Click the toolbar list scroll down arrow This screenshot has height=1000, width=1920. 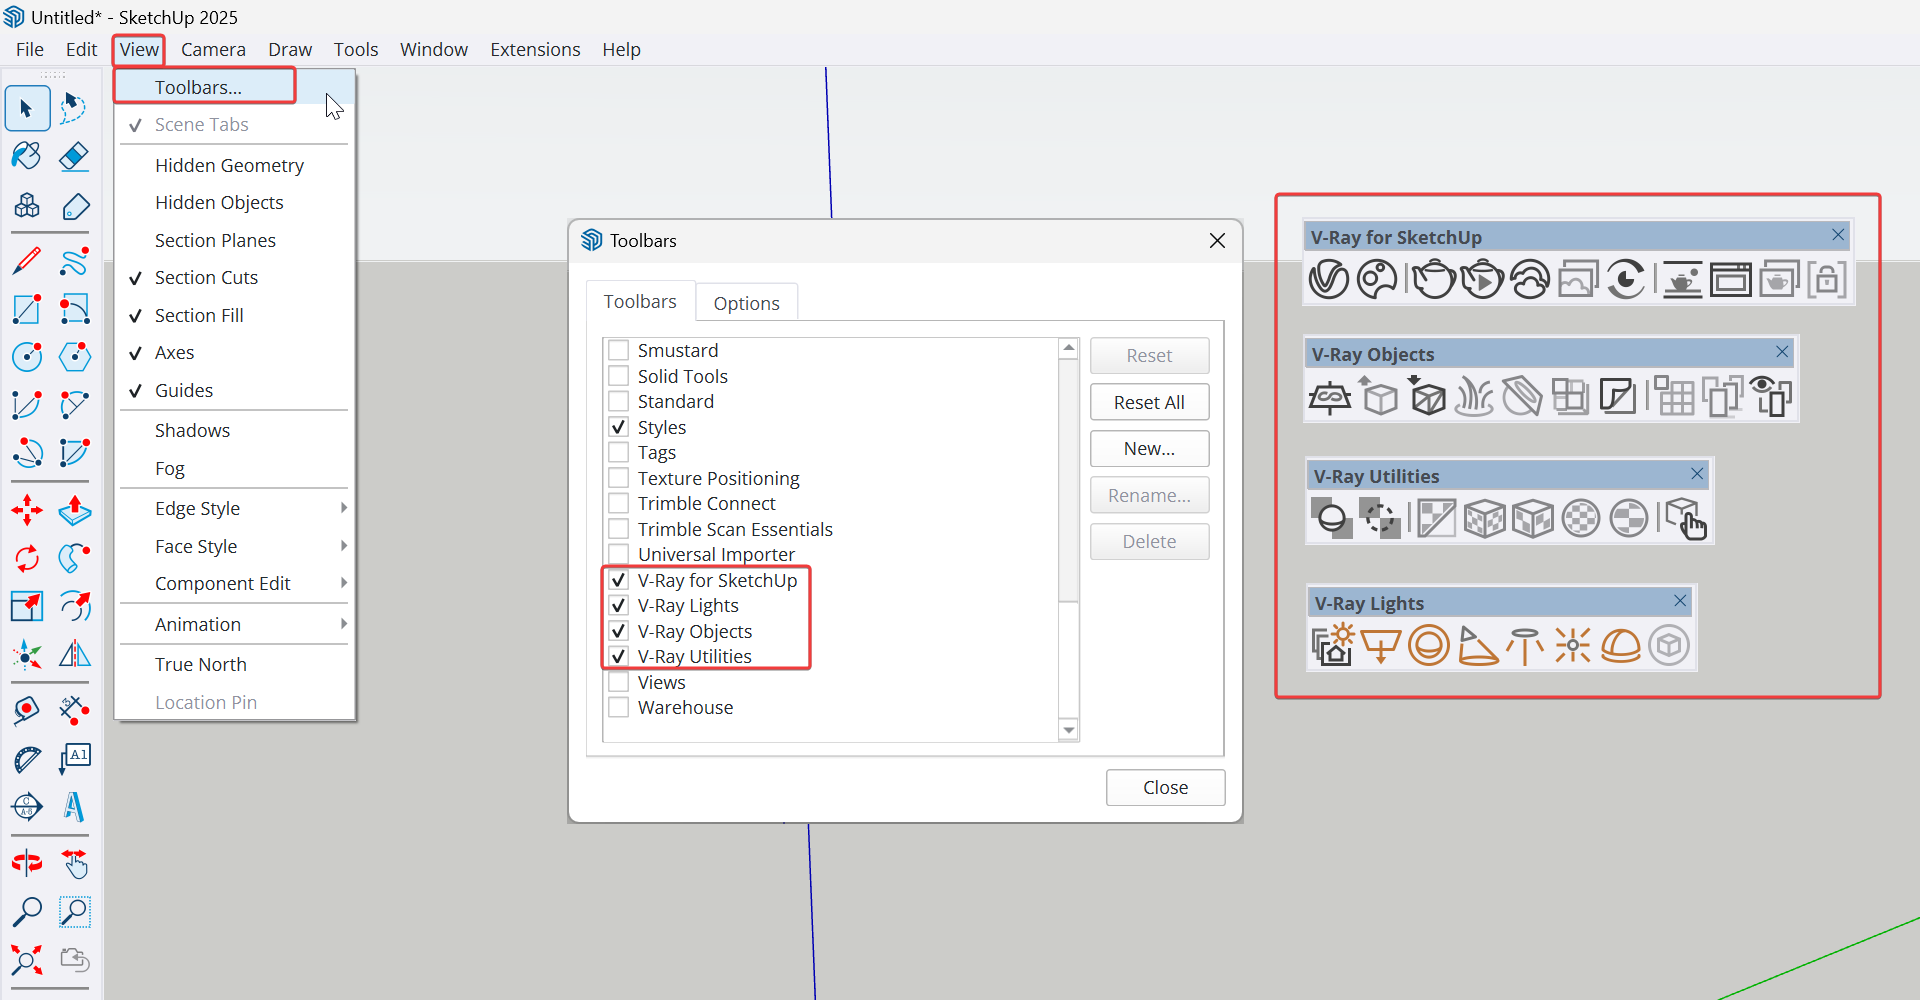(x=1069, y=730)
